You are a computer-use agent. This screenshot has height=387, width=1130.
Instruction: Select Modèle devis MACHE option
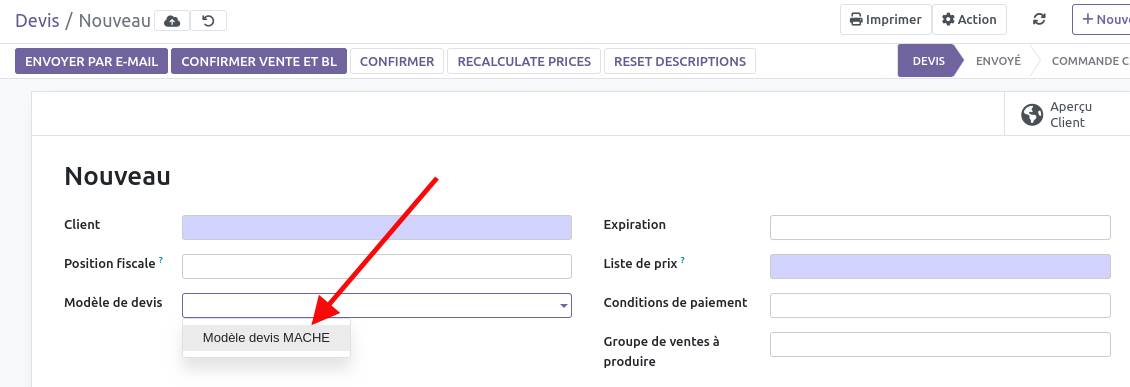click(267, 337)
